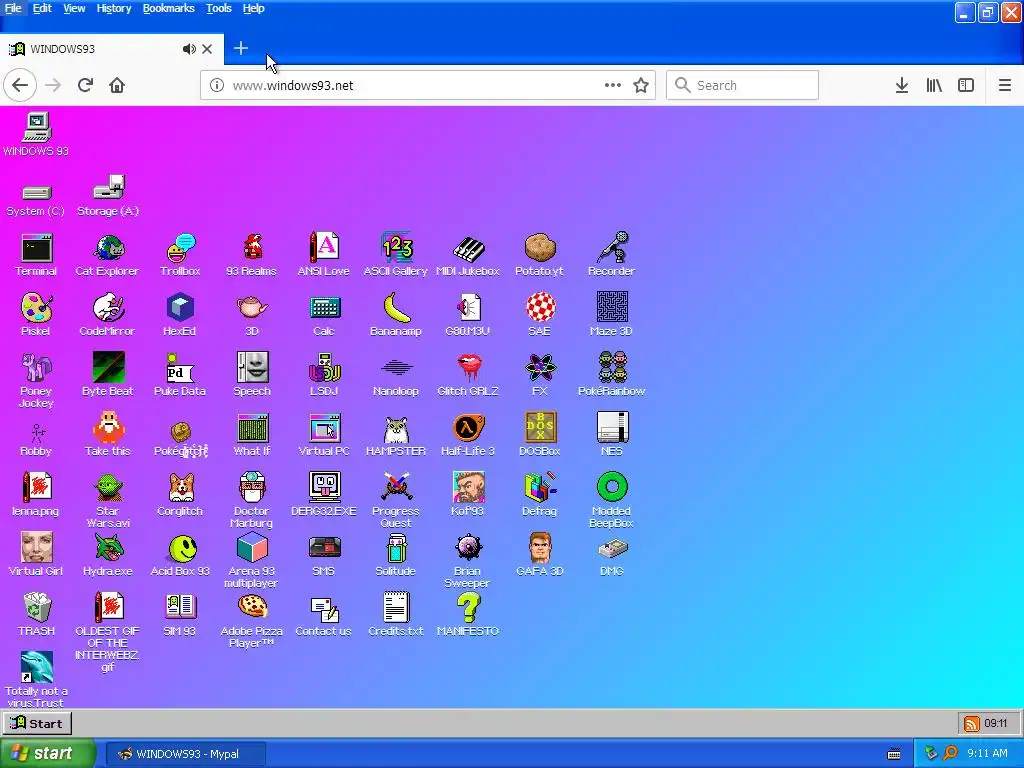
Task: Open the Trollbox chat icon
Action: coord(180,255)
